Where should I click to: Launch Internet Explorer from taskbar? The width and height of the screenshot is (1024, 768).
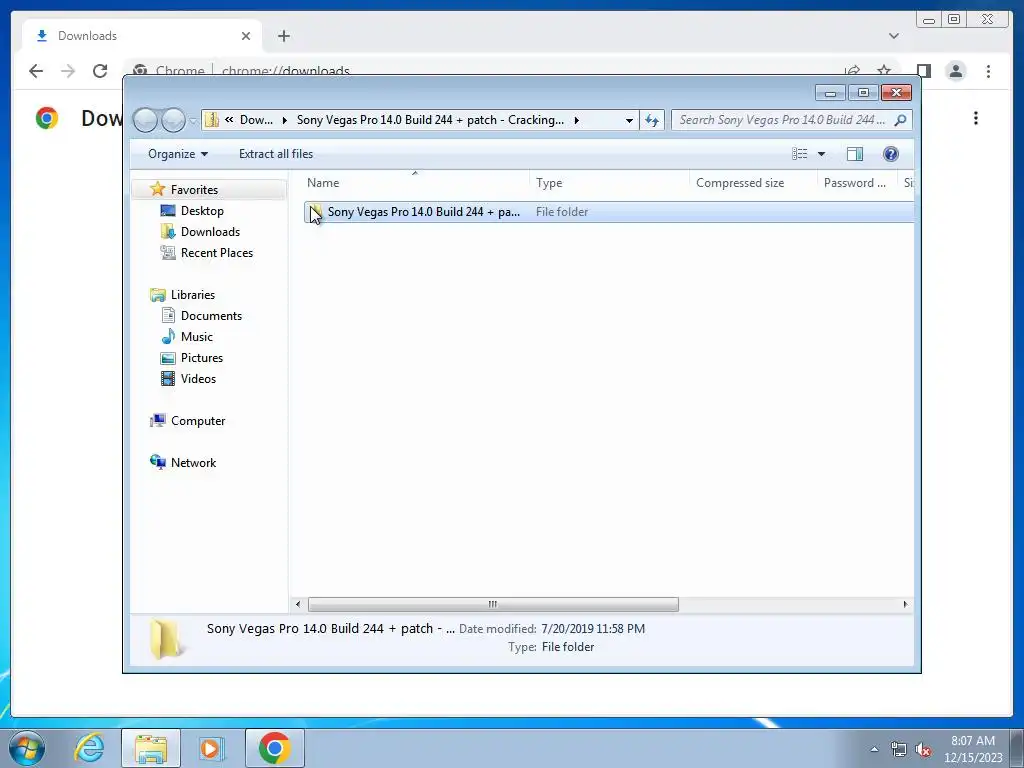(x=89, y=748)
